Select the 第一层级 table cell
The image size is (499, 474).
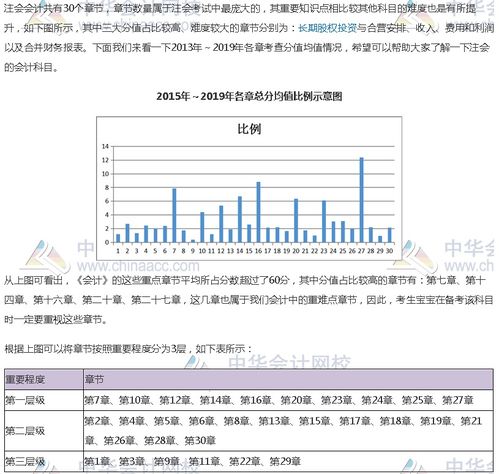(44, 400)
